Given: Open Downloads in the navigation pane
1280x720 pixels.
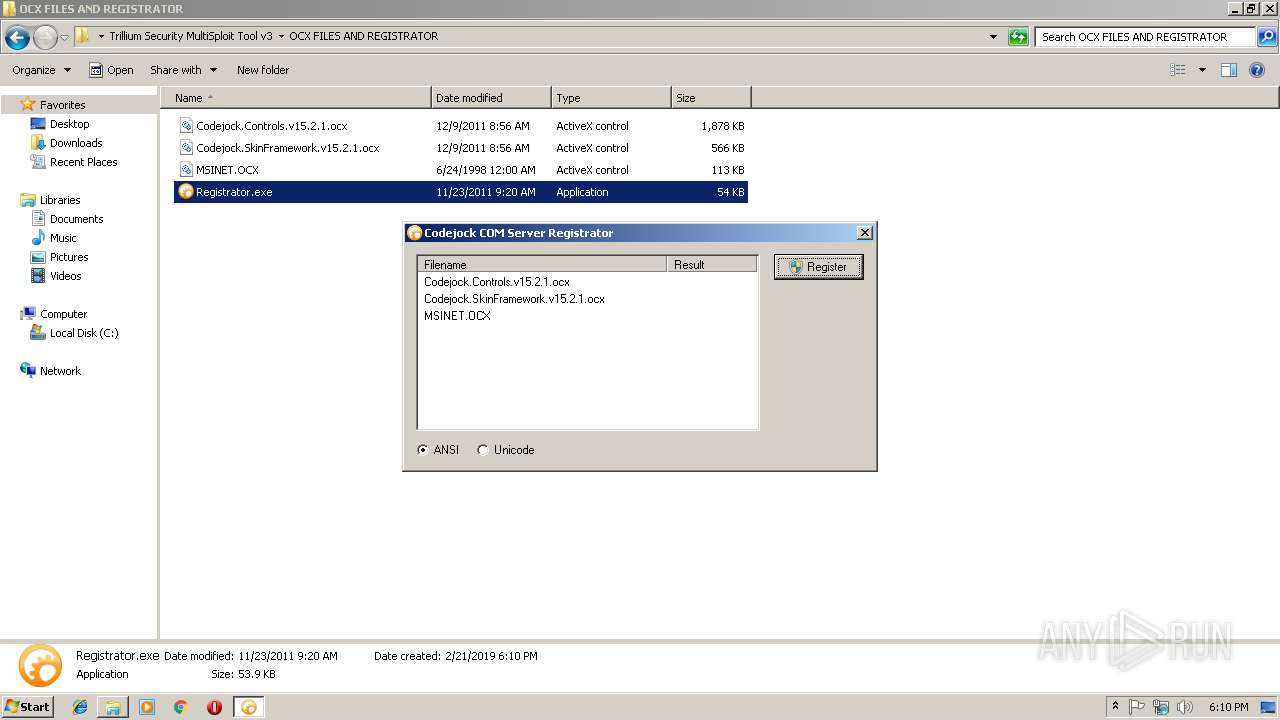Looking at the screenshot, I should [76, 143].
